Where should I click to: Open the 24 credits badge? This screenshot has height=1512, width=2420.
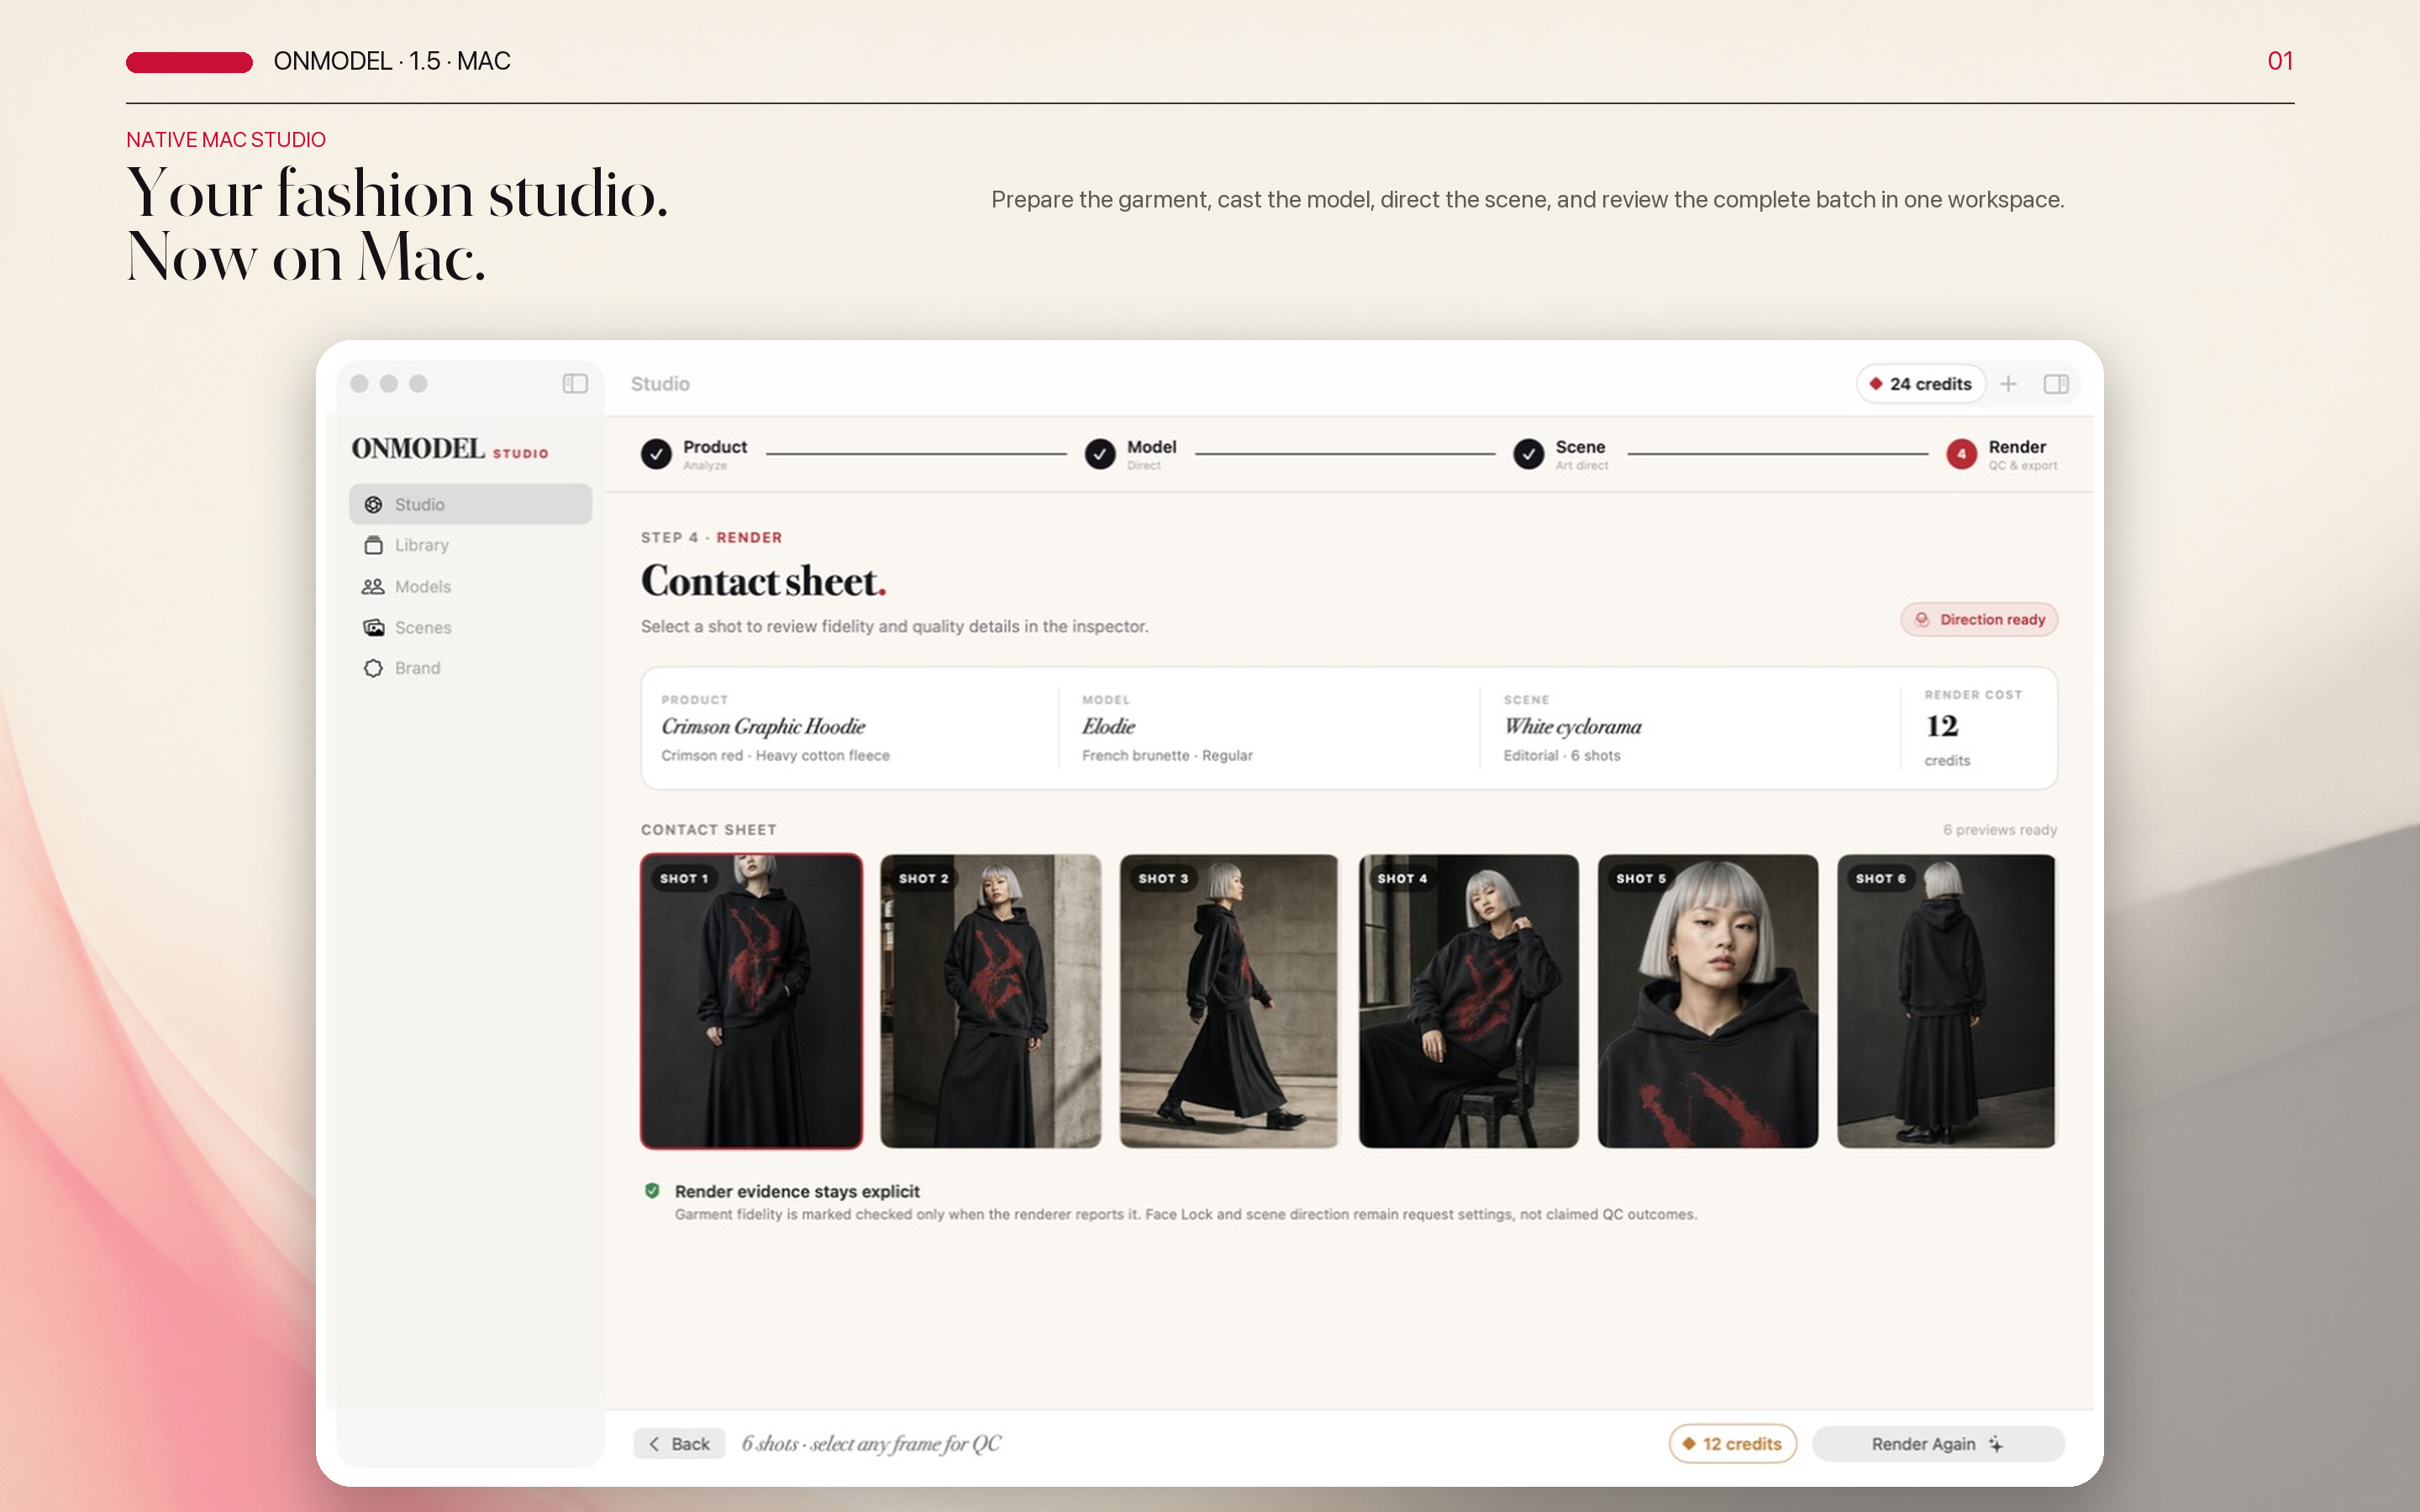(x=1920, y=384)
